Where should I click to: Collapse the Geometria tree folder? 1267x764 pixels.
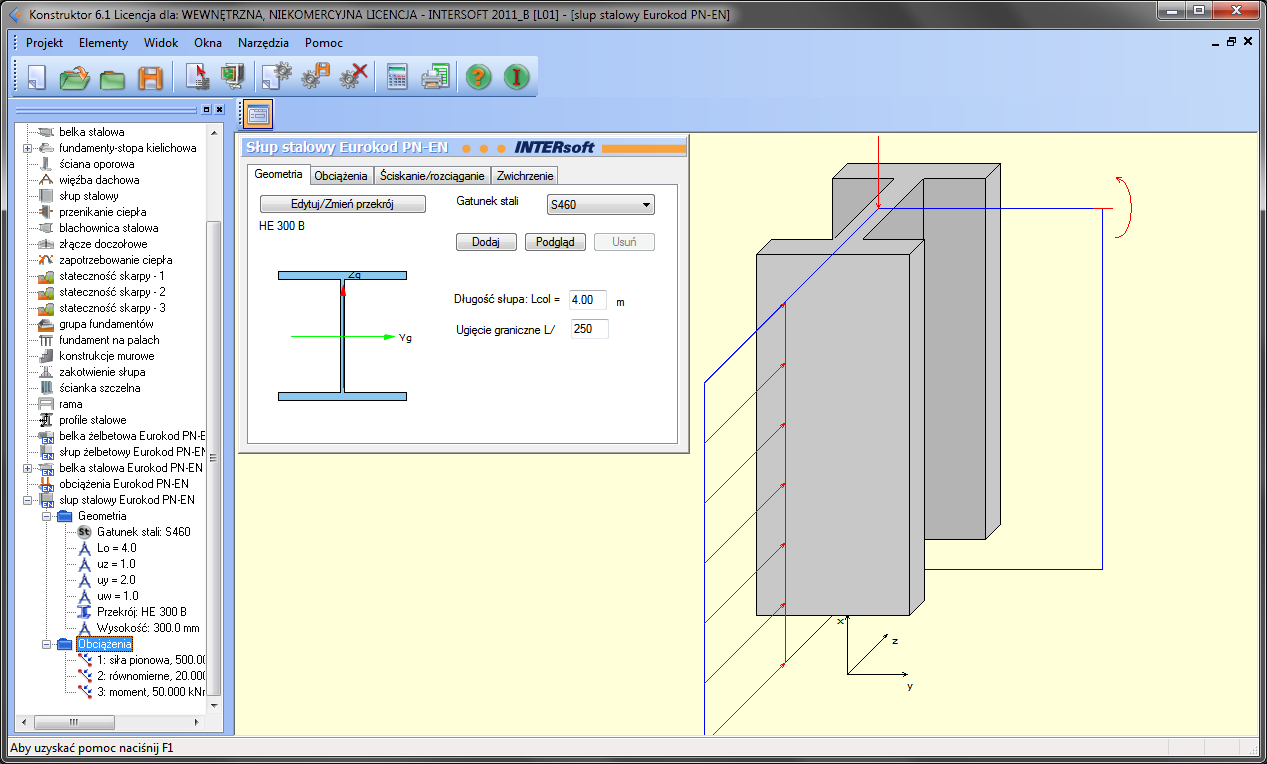[46, 516]
